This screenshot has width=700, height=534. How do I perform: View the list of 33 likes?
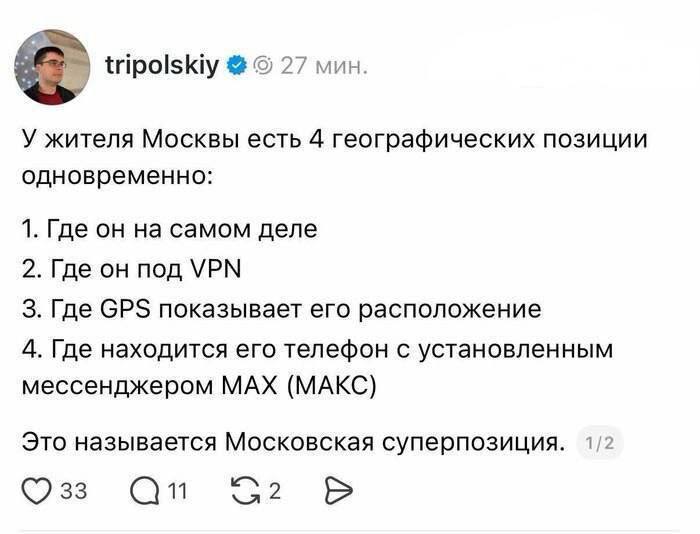(x=73, y=491)
